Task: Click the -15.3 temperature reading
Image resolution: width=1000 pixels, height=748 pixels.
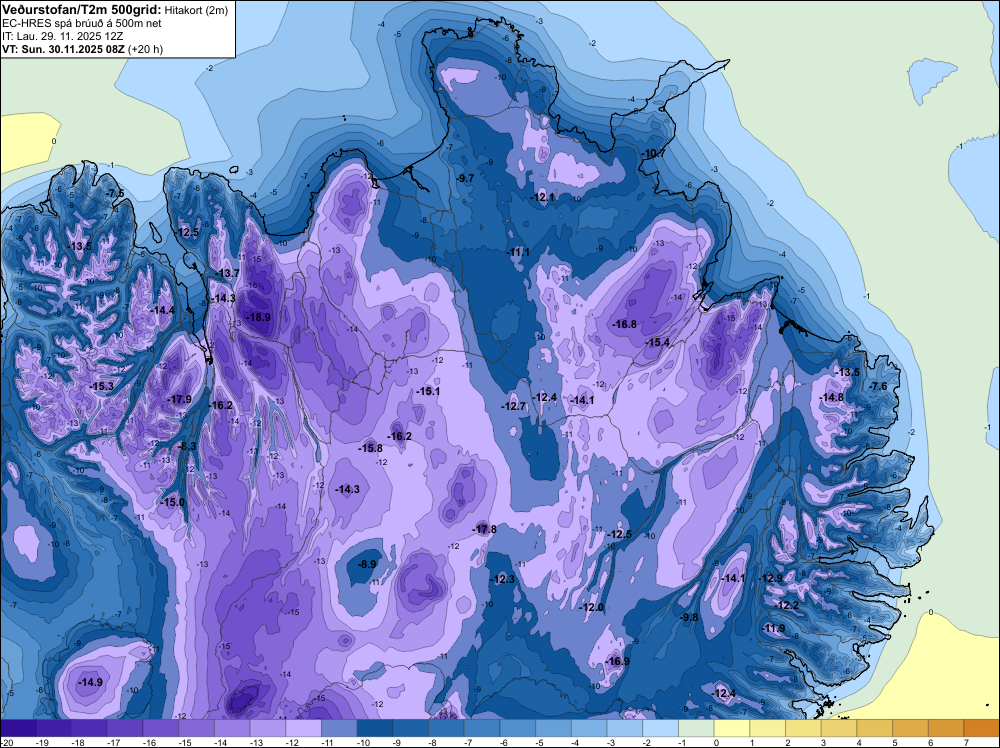Action: pos(101,386)
